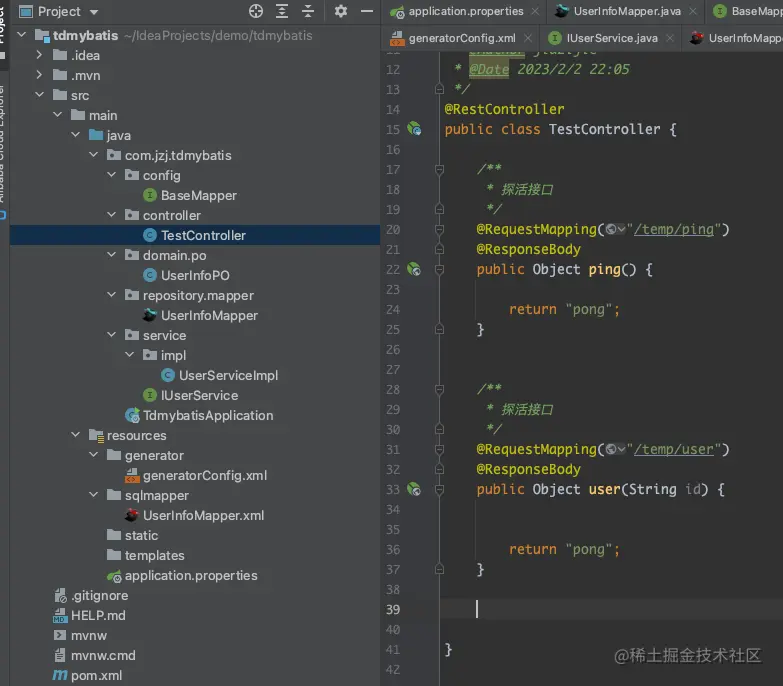Collapse the impl package

coord(129,354)
